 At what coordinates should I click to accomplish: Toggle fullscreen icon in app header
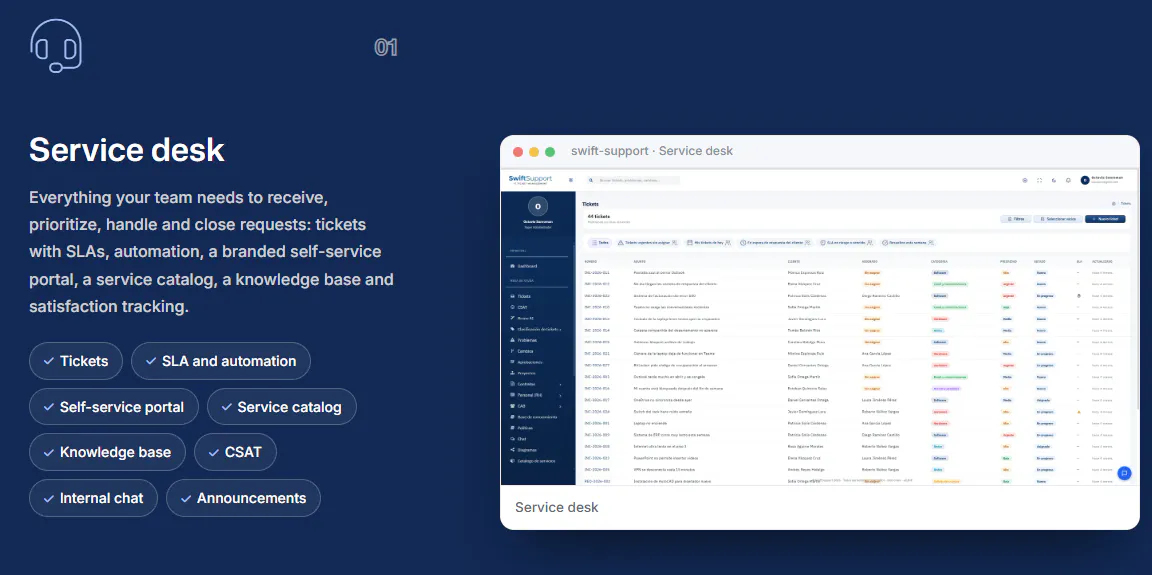1039,180
